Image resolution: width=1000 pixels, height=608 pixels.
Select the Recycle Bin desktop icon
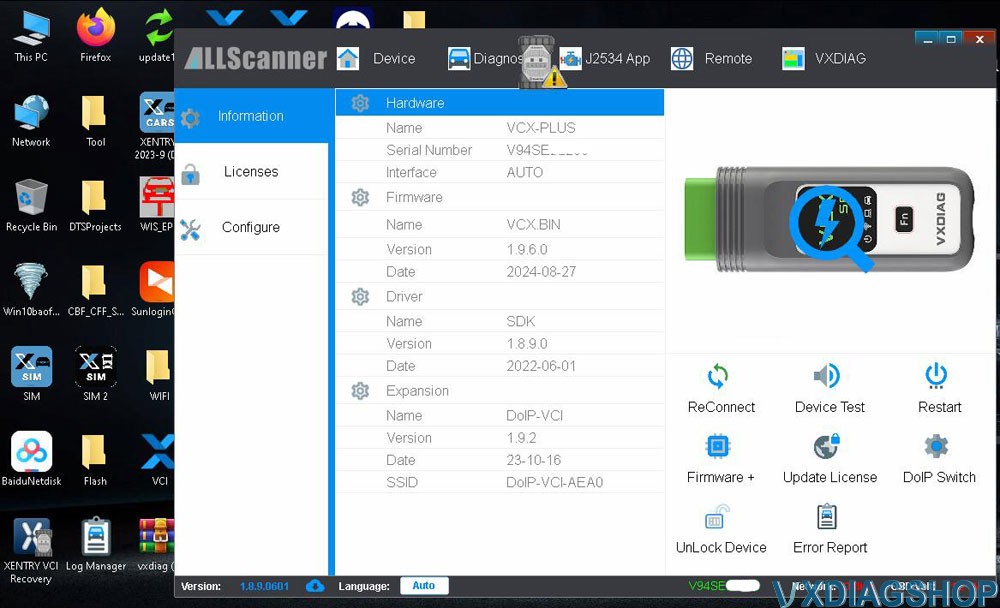click(x=31, y=205)
